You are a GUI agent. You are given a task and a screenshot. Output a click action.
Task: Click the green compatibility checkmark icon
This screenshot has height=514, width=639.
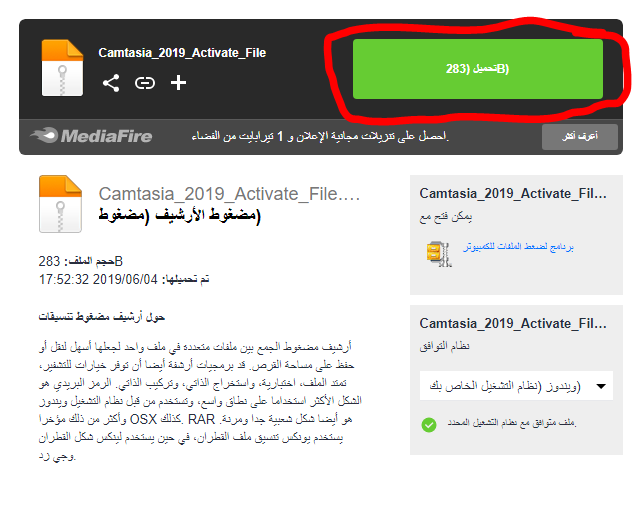coord(429,425)
